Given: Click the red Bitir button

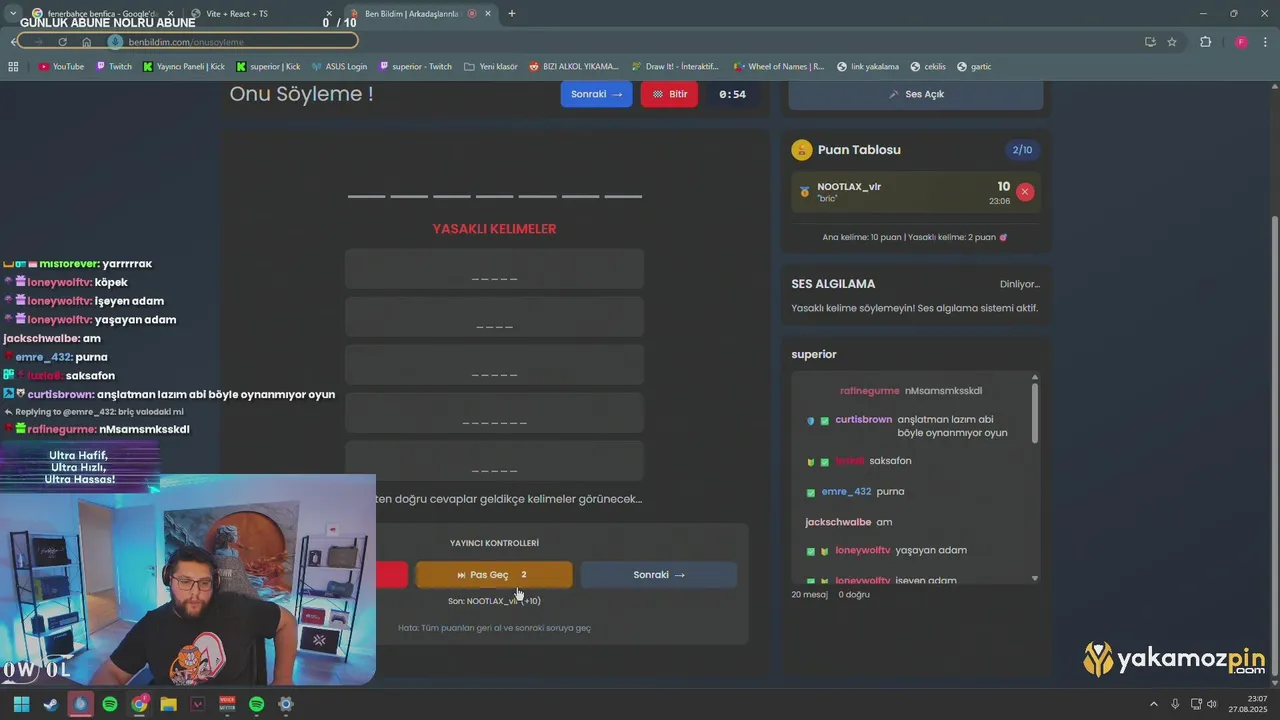Looking at the screenshot, I should [x=669, y=94].
